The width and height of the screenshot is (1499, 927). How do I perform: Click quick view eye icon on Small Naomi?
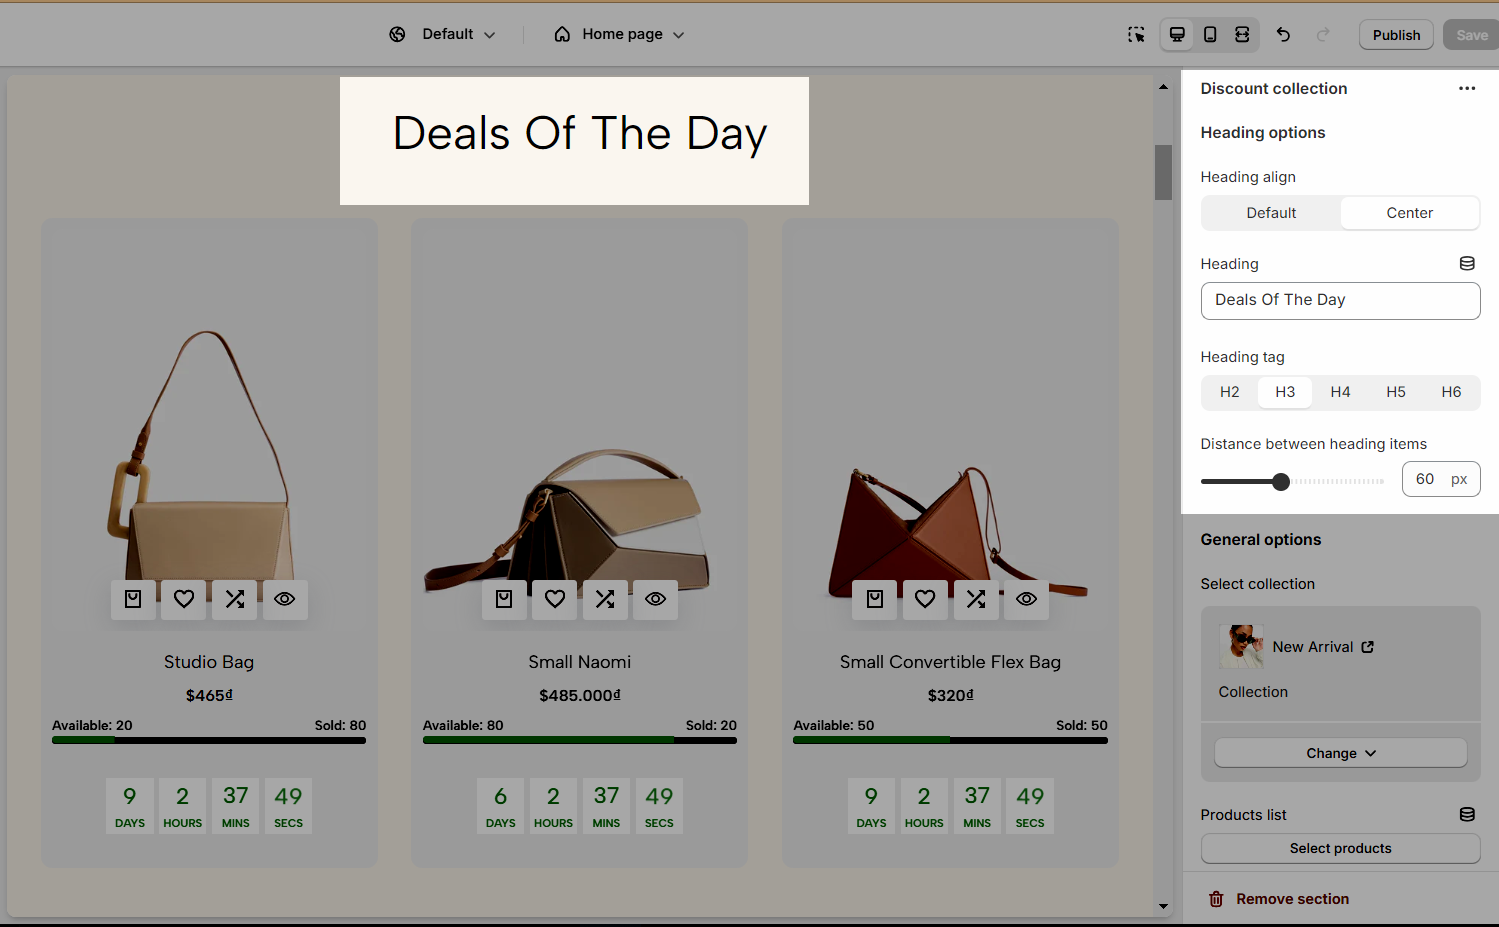pos(656,599)
